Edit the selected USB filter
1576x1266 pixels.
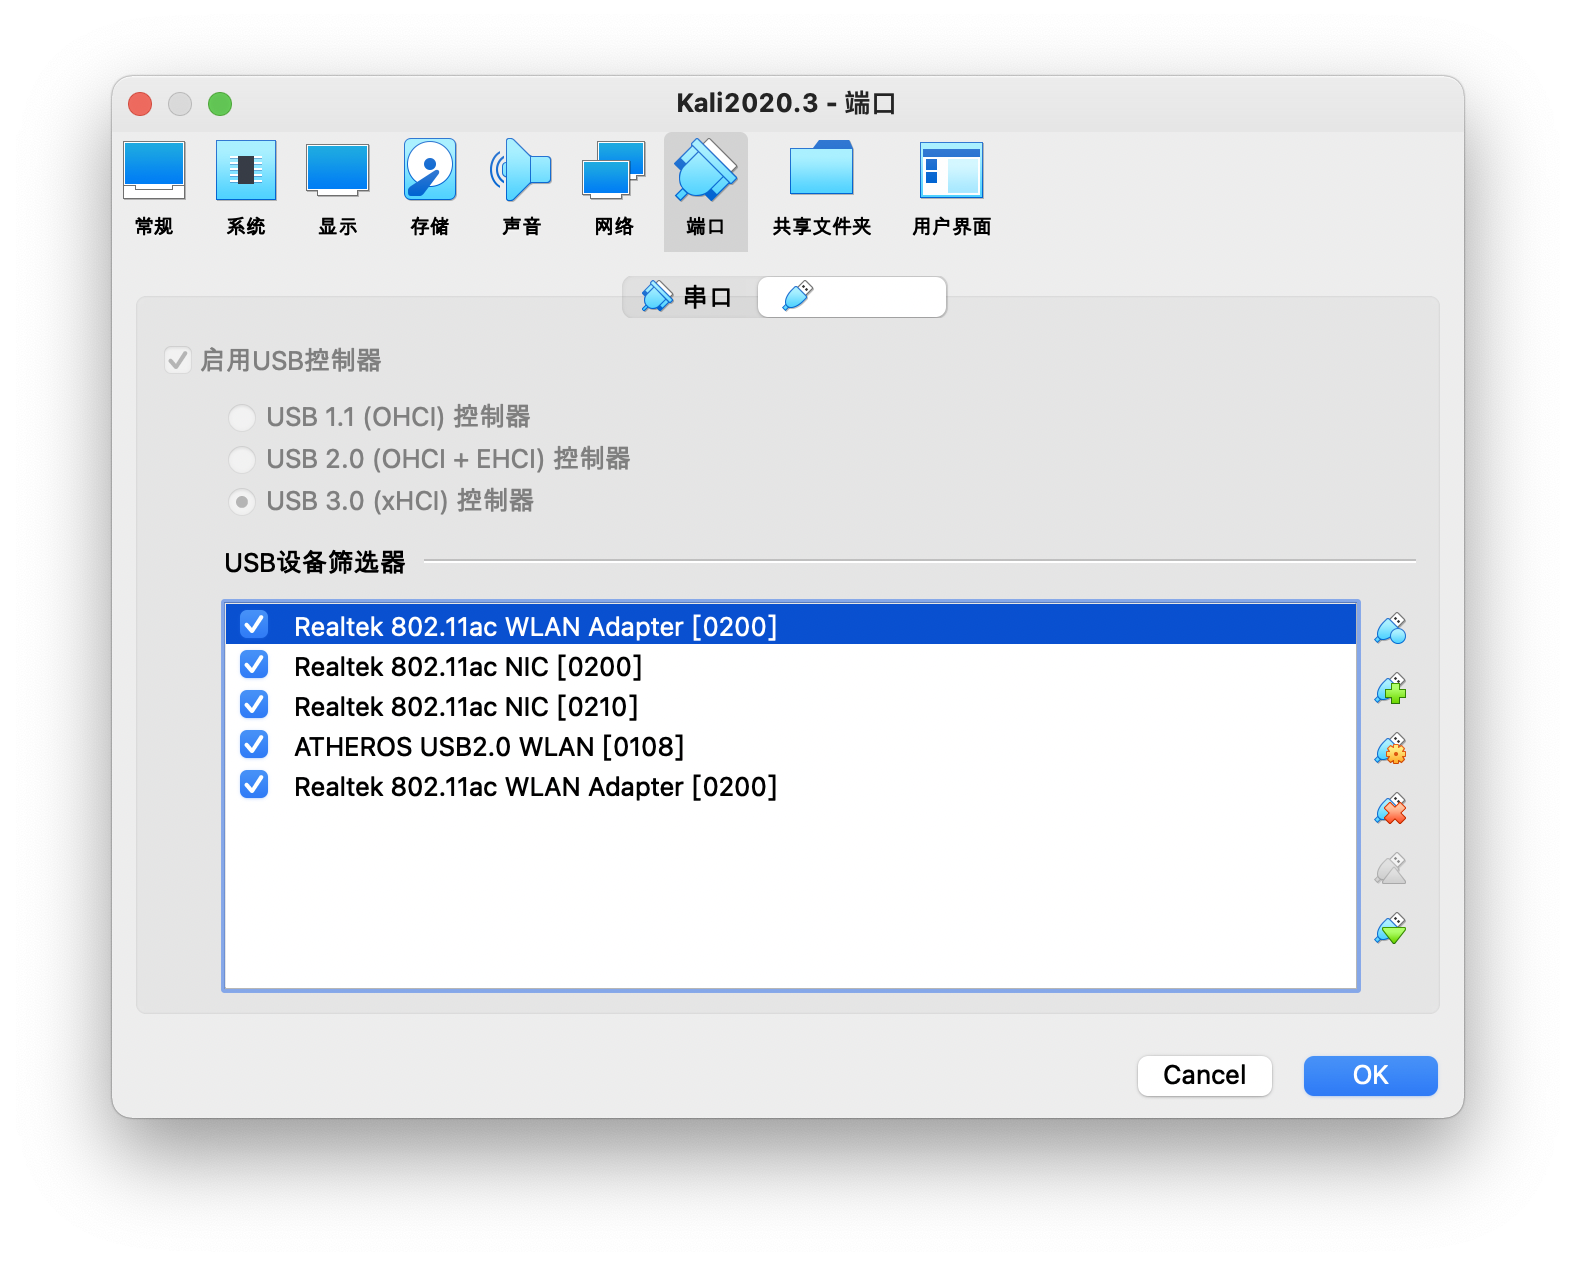coord(1390,749)
